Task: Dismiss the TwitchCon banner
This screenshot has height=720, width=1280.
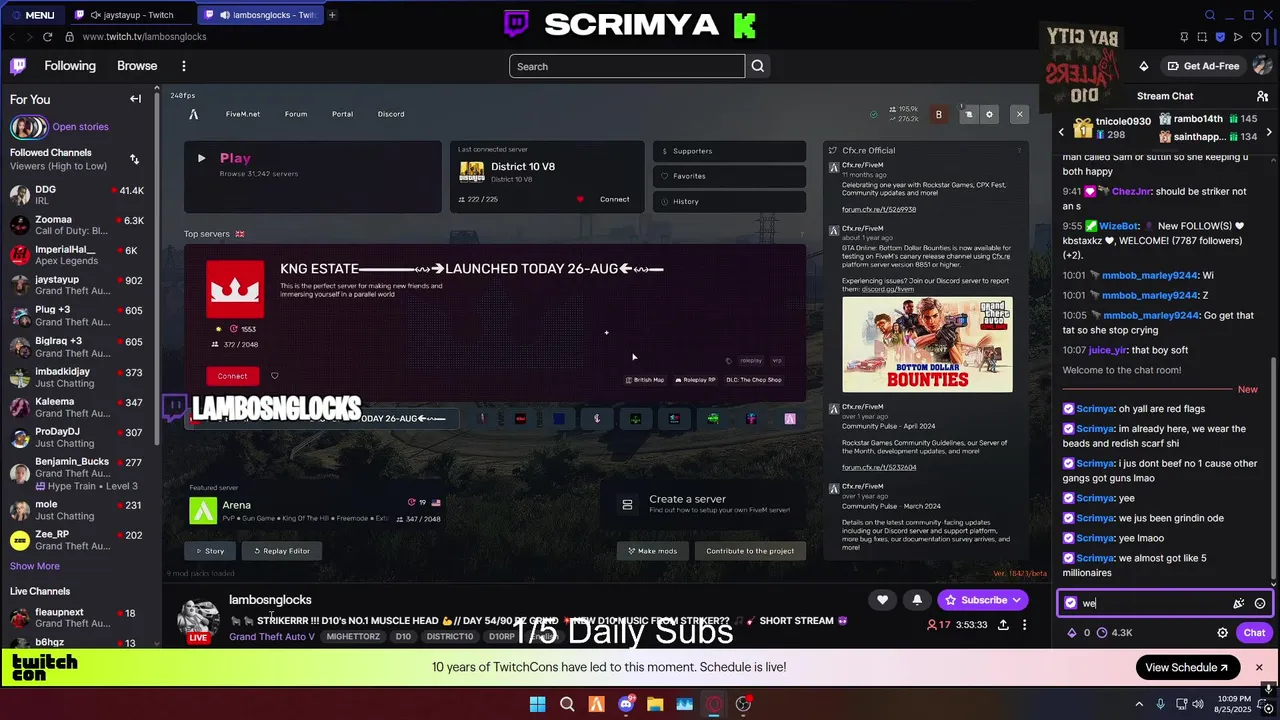Action: [x=1259, y=667]
